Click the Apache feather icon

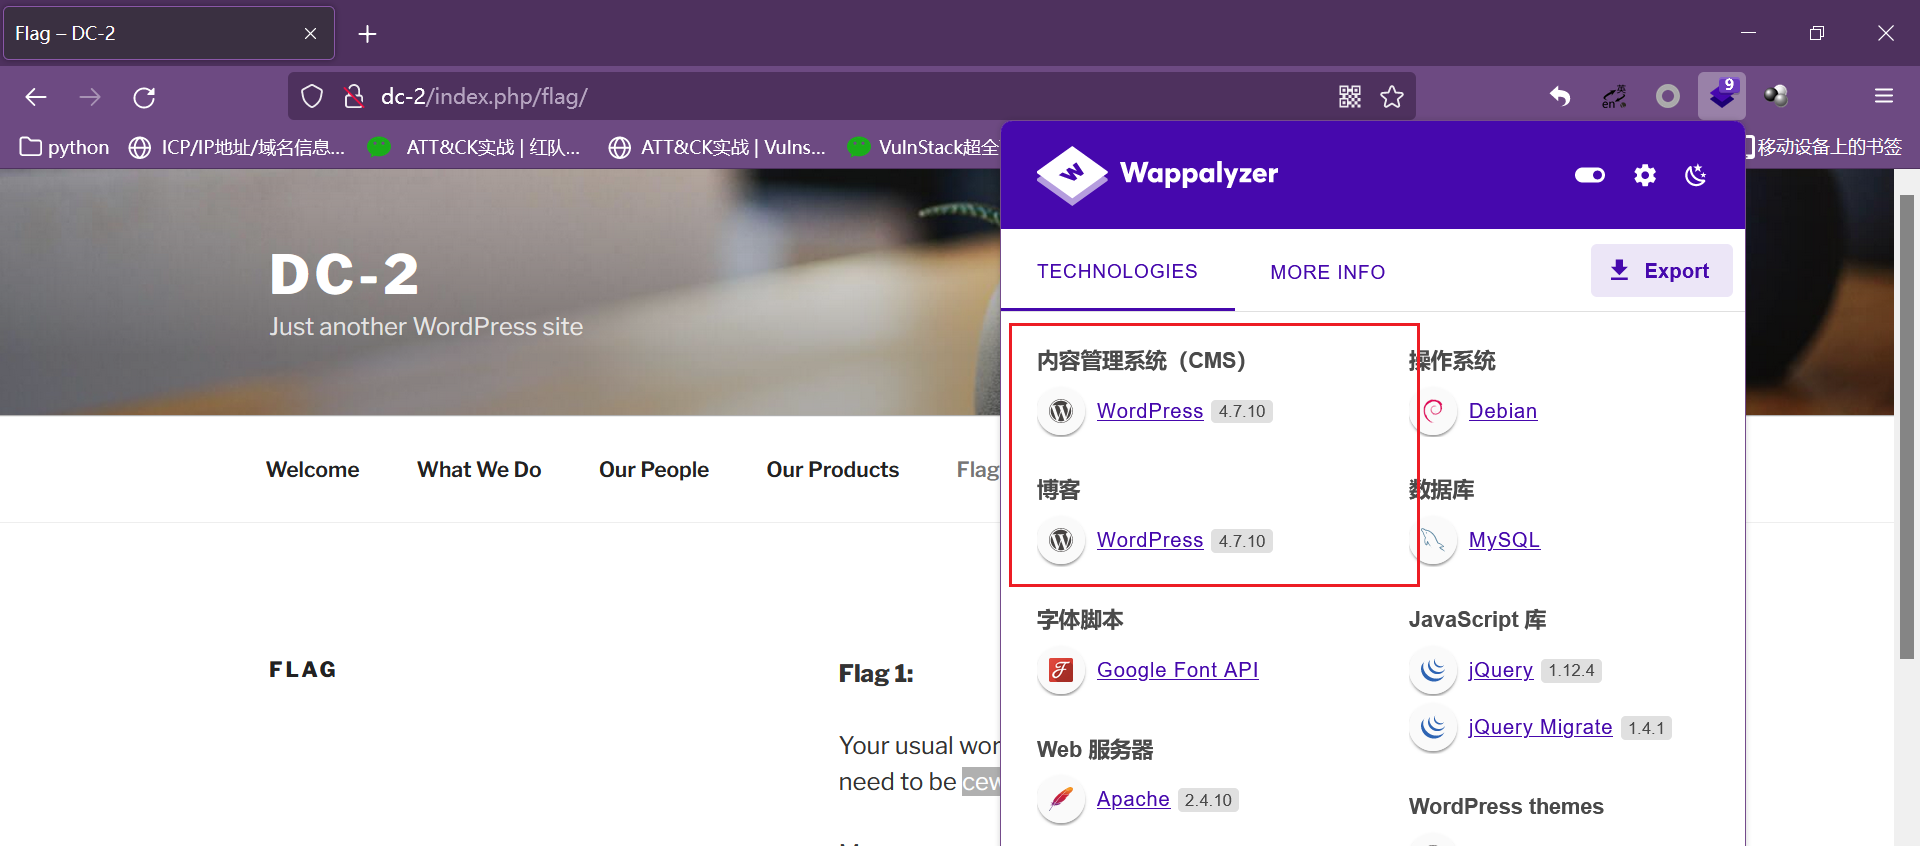pos(1061,799)
